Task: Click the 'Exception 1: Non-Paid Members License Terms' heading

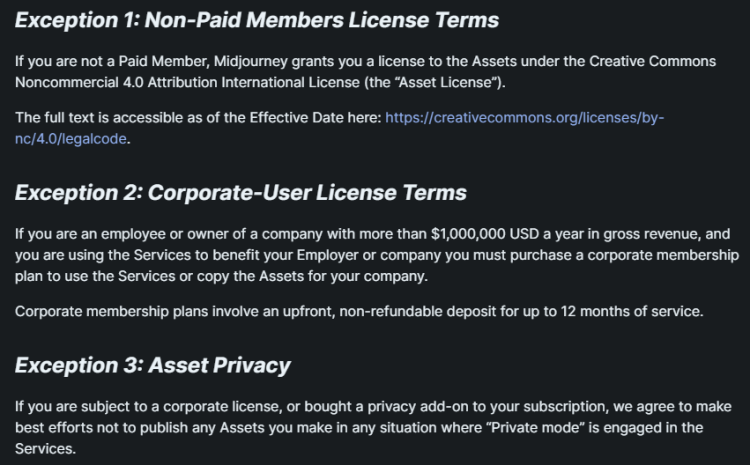Action: point(257,19)
